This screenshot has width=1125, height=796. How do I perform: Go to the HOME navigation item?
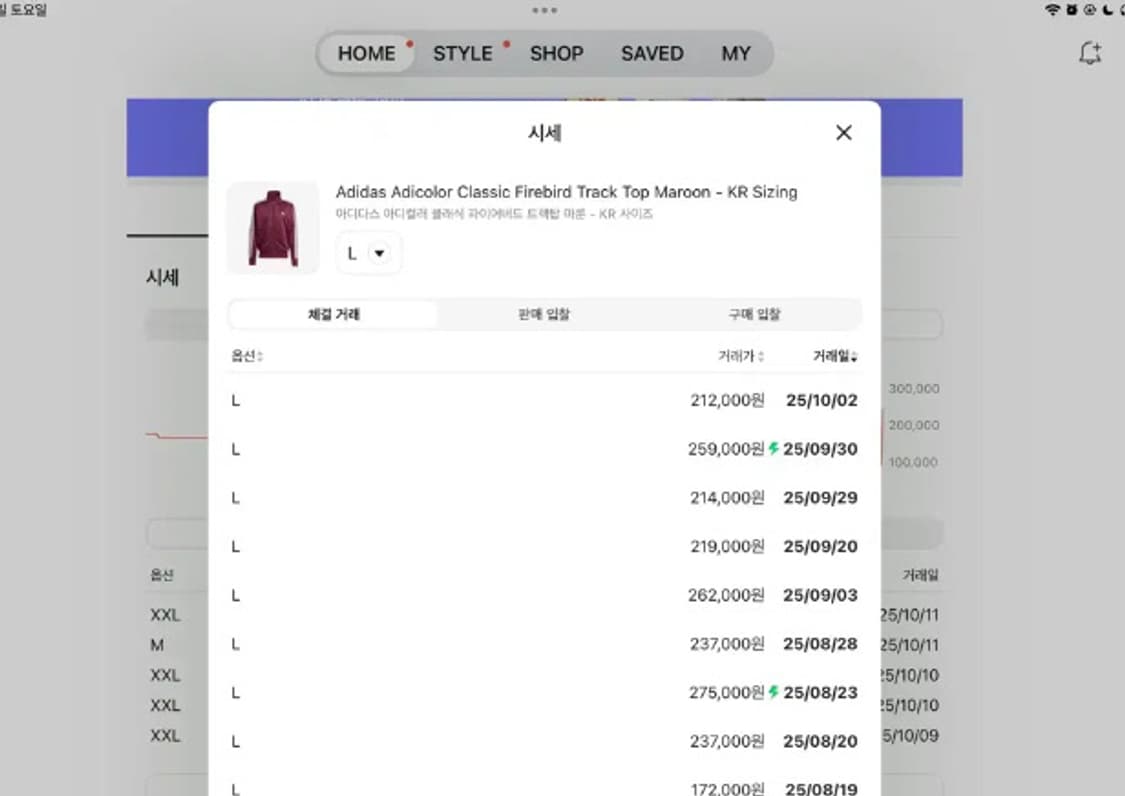coord(366,54)
